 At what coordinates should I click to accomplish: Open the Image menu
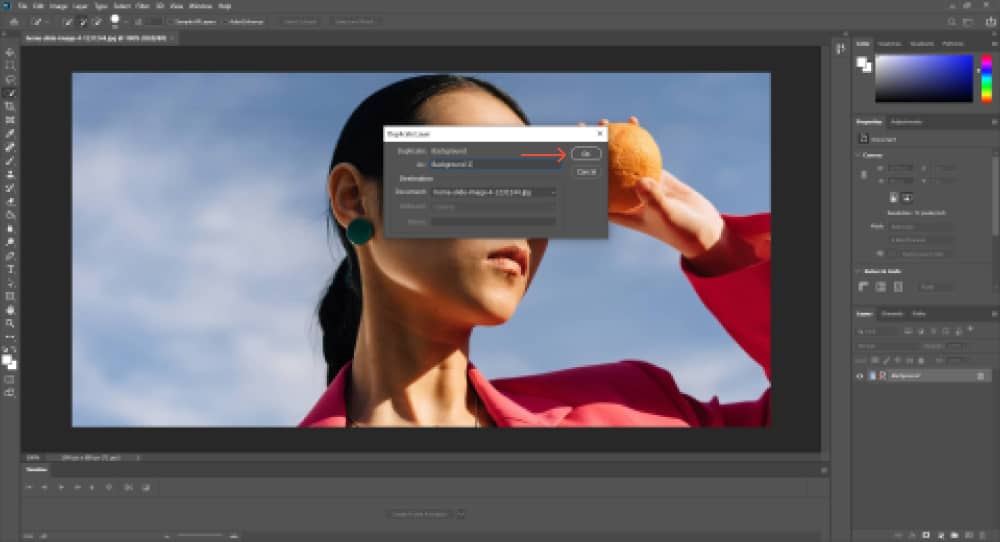58,6
